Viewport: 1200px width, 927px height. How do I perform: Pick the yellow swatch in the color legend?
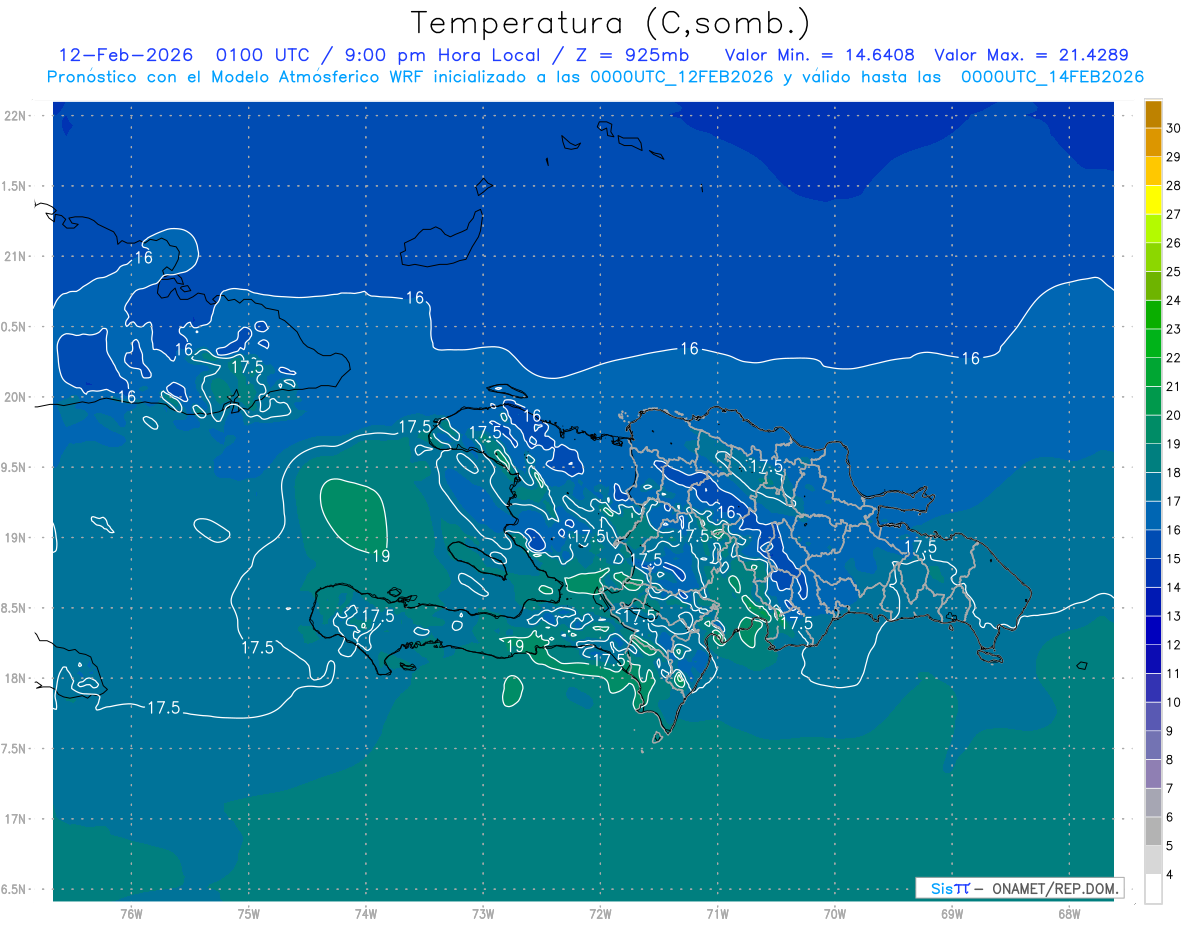click(1153, 214)
